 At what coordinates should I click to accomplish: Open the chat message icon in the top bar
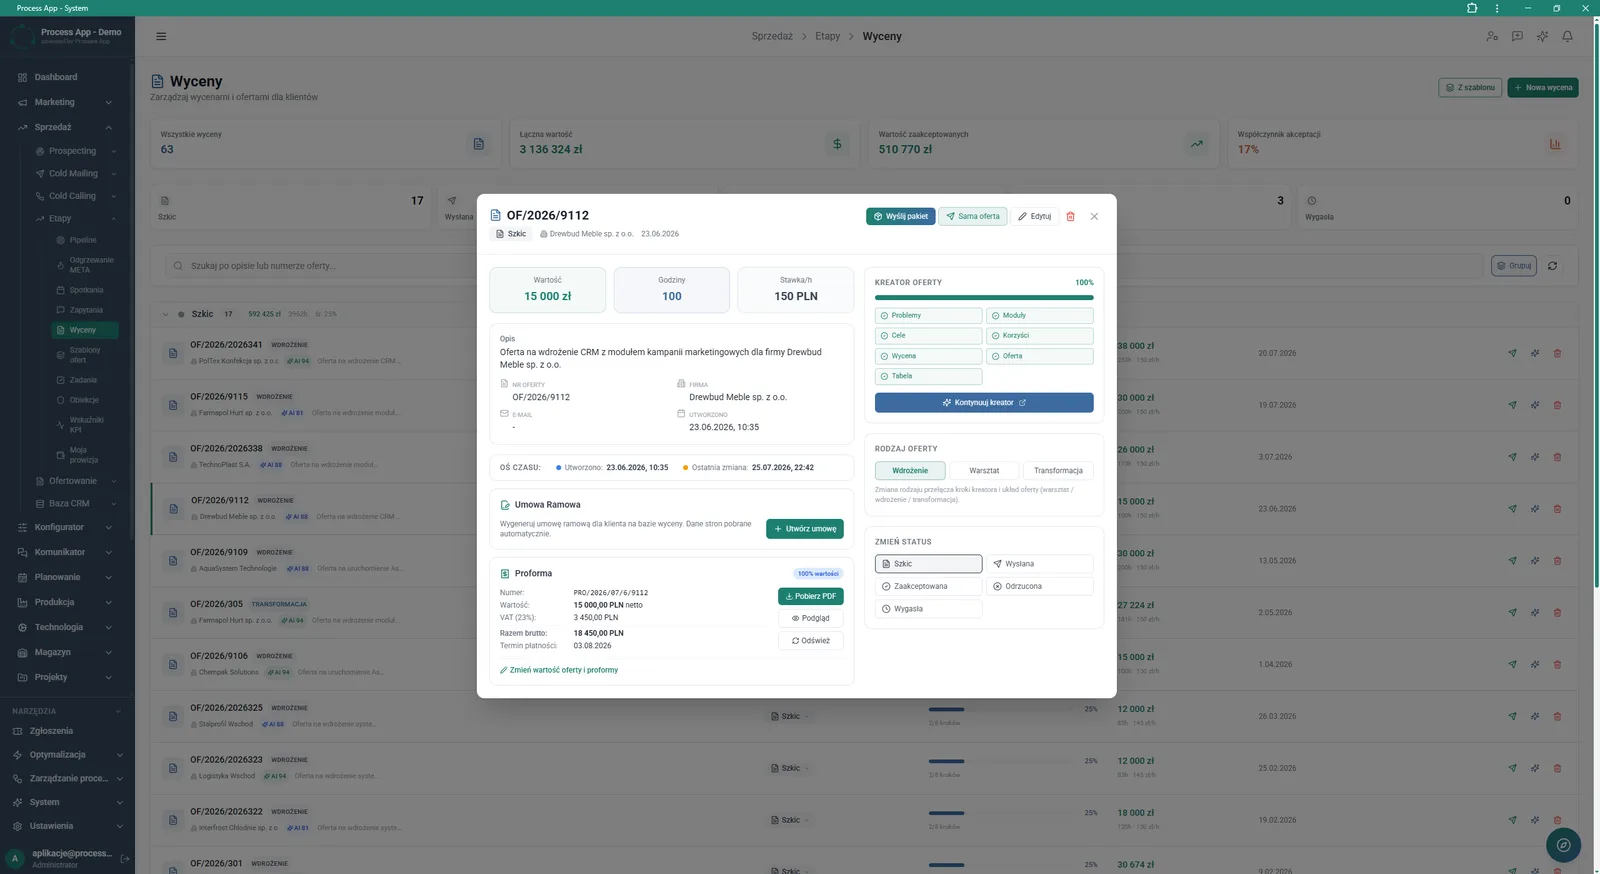click(x=1517, y=36)
